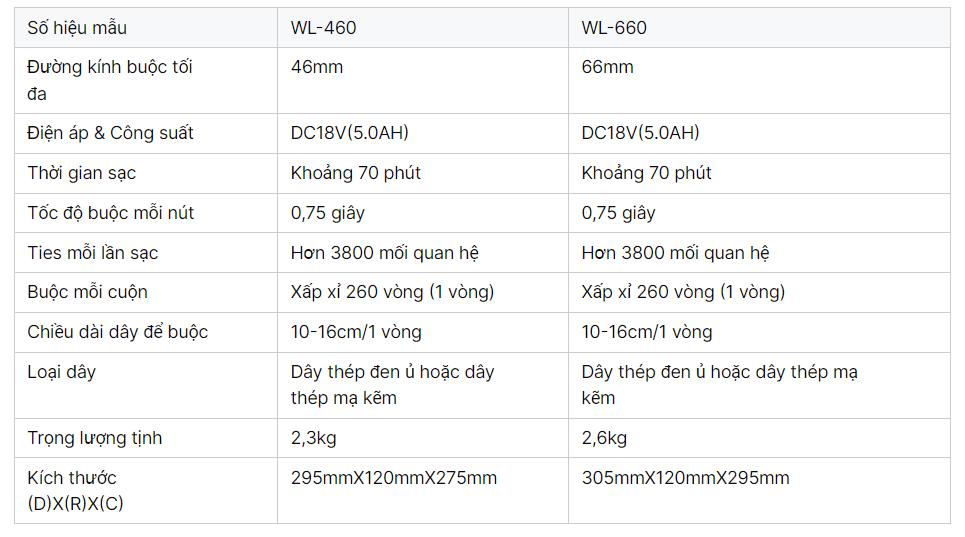Select the 2,6kg weight value

604,438
